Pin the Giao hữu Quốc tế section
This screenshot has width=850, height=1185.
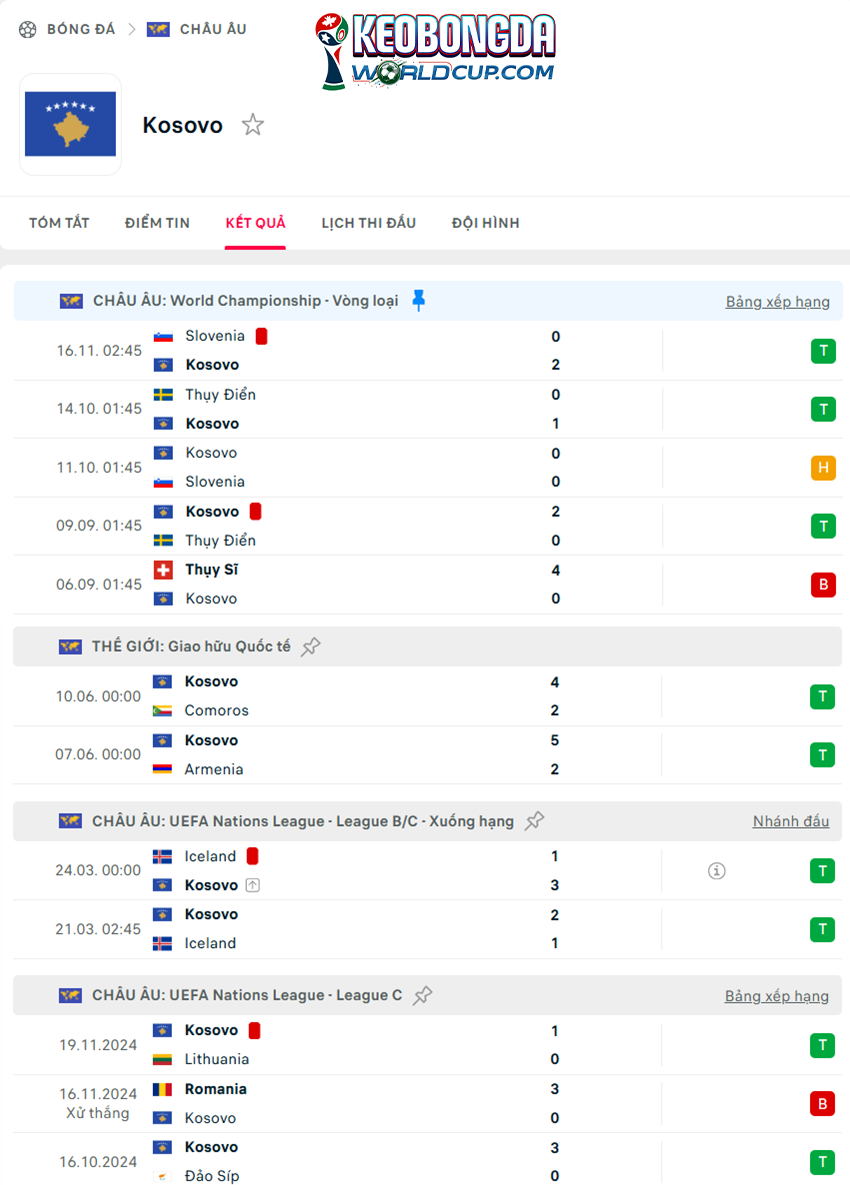(311, 646)
